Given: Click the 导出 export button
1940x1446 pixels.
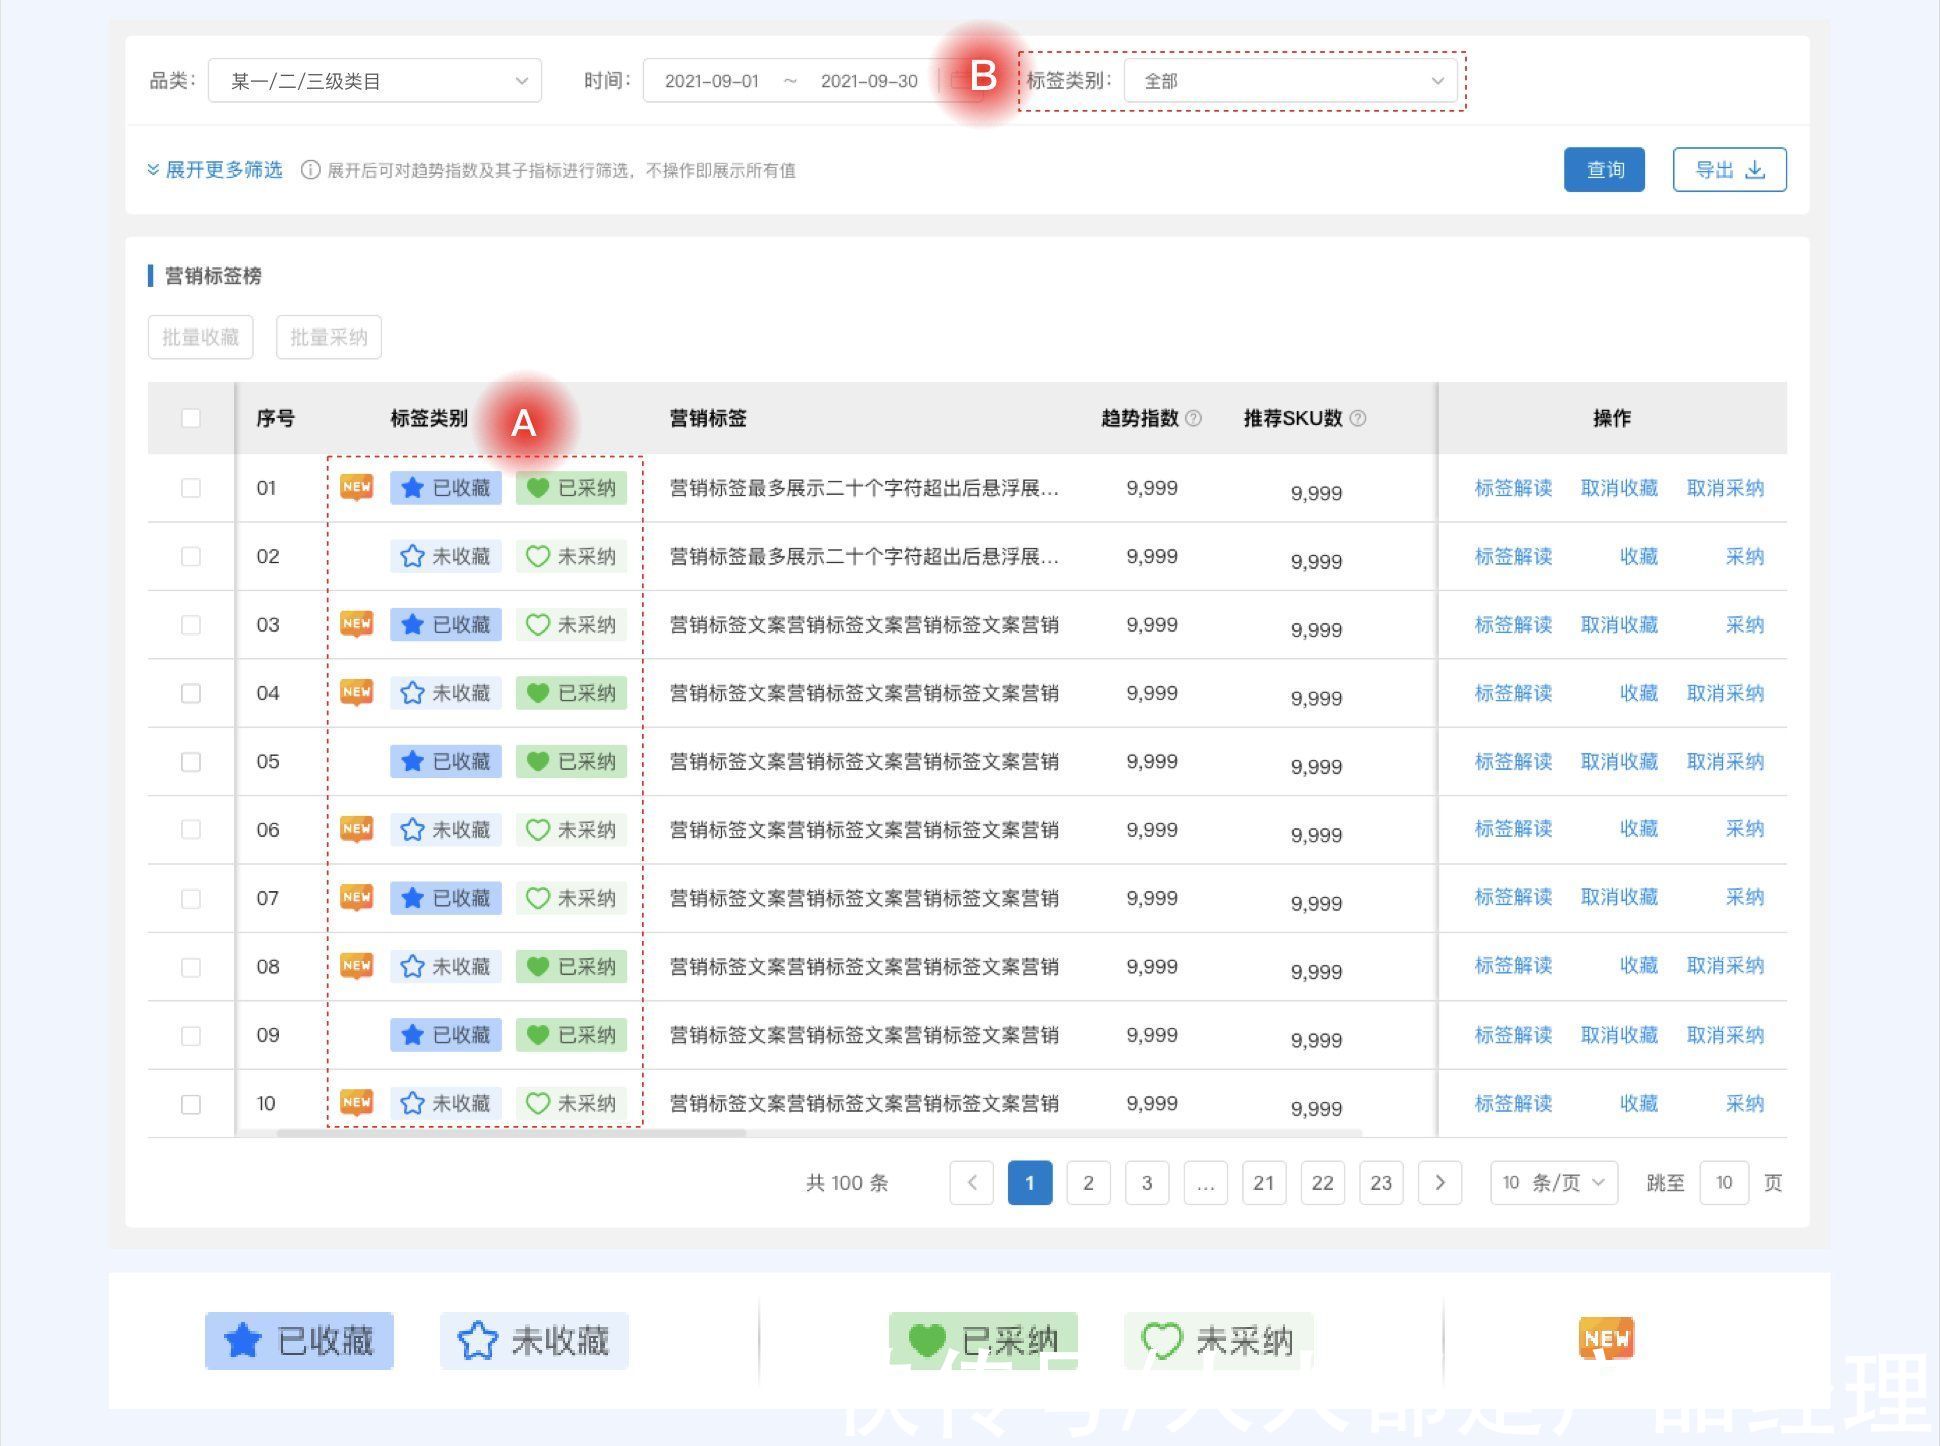Looking at the screenshot, I should coord(1730,170).
